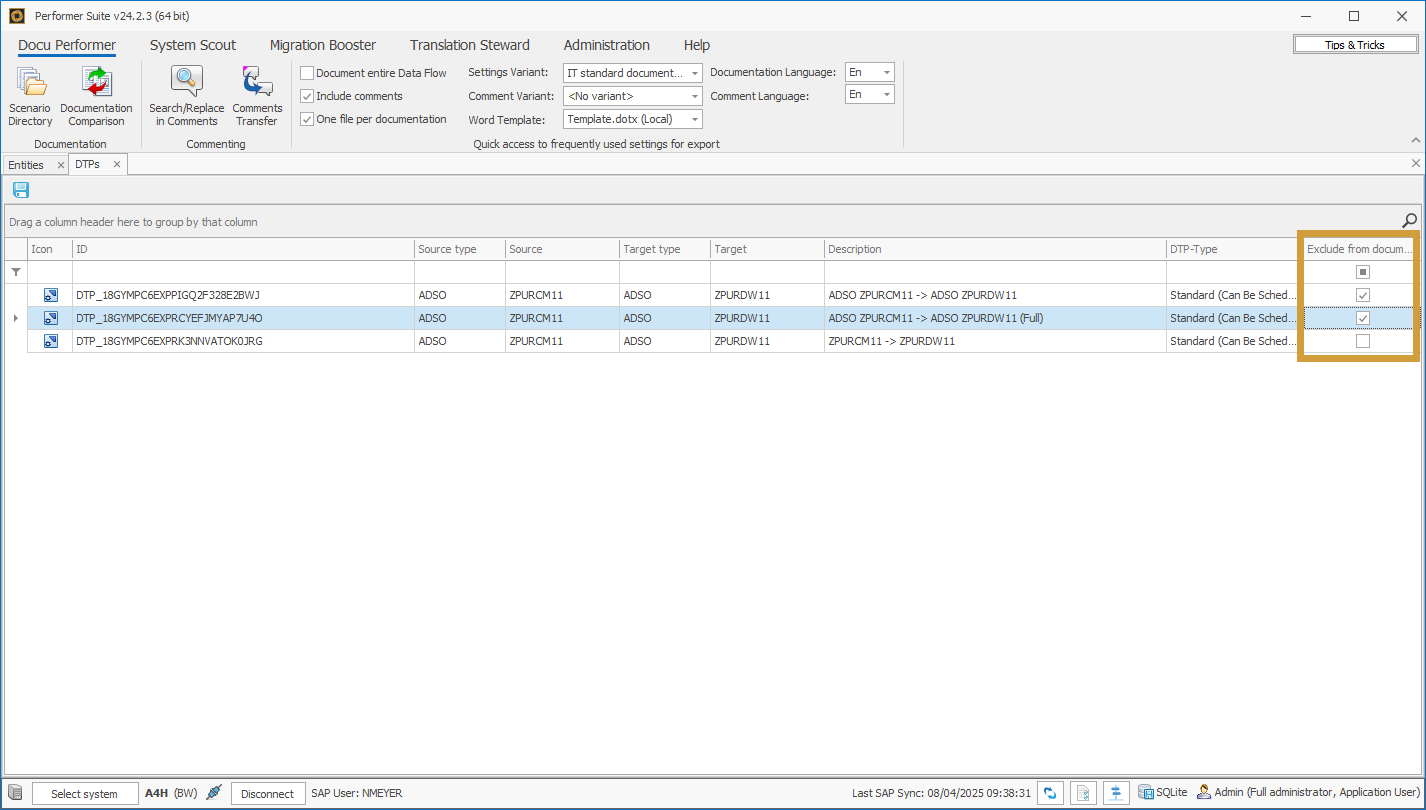Toggle the Include comments checkbox
The width and height of the screenshot is (1426, 810).
[x=308, y=96]
